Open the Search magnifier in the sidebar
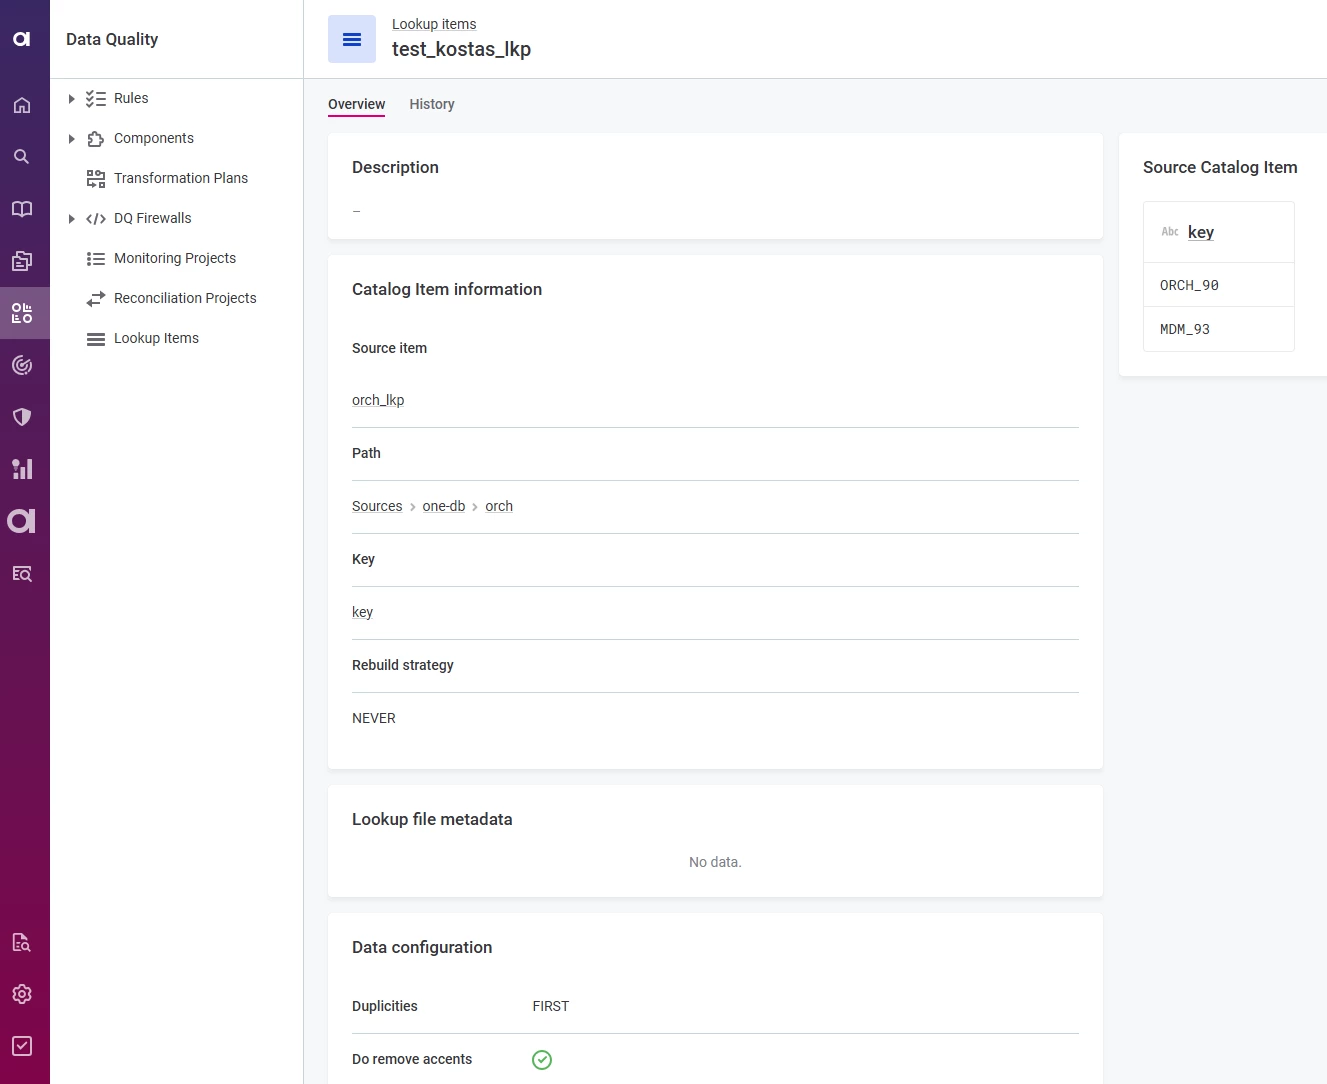 coord(22,157)
